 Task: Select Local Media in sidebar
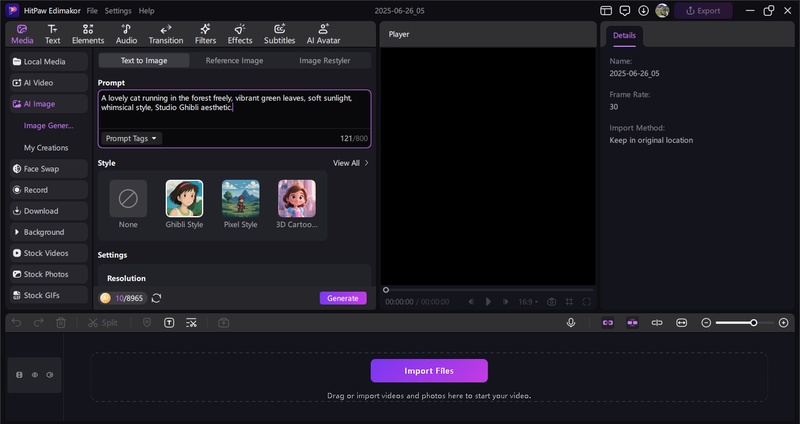coord(49,61)
